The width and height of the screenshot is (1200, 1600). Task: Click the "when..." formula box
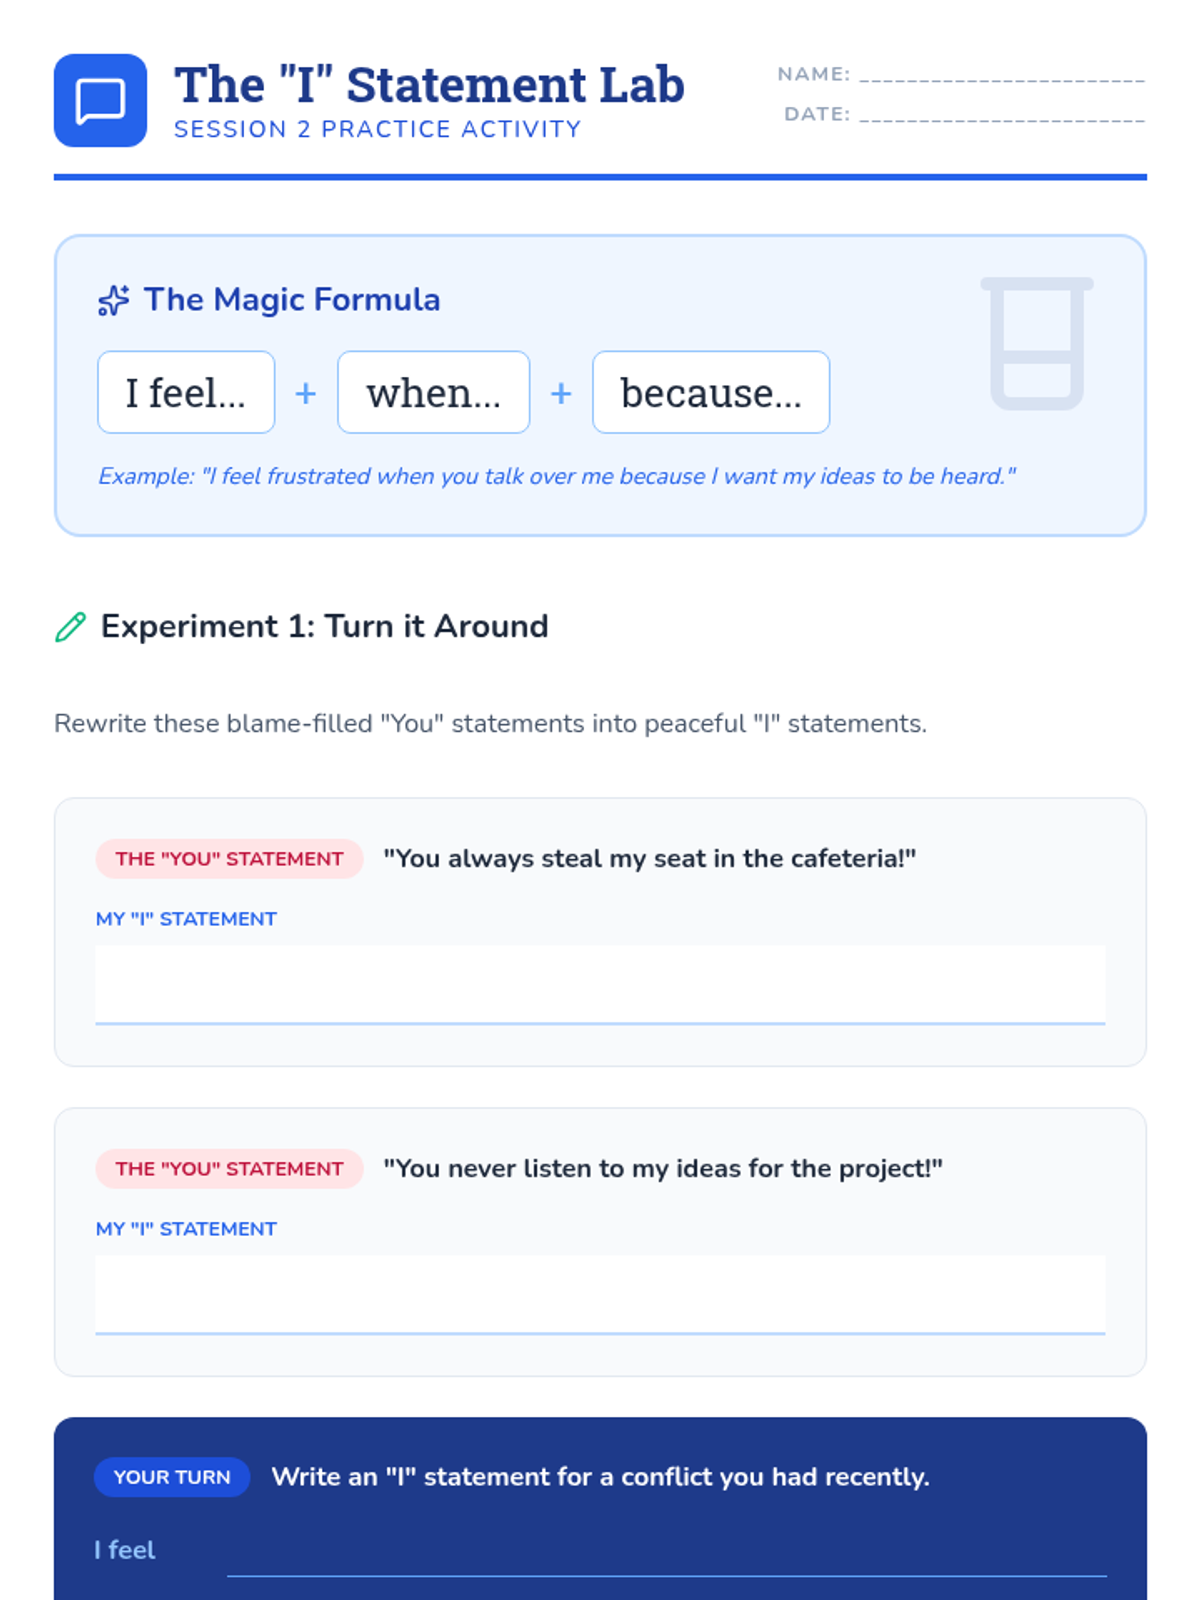pos(433,393)
